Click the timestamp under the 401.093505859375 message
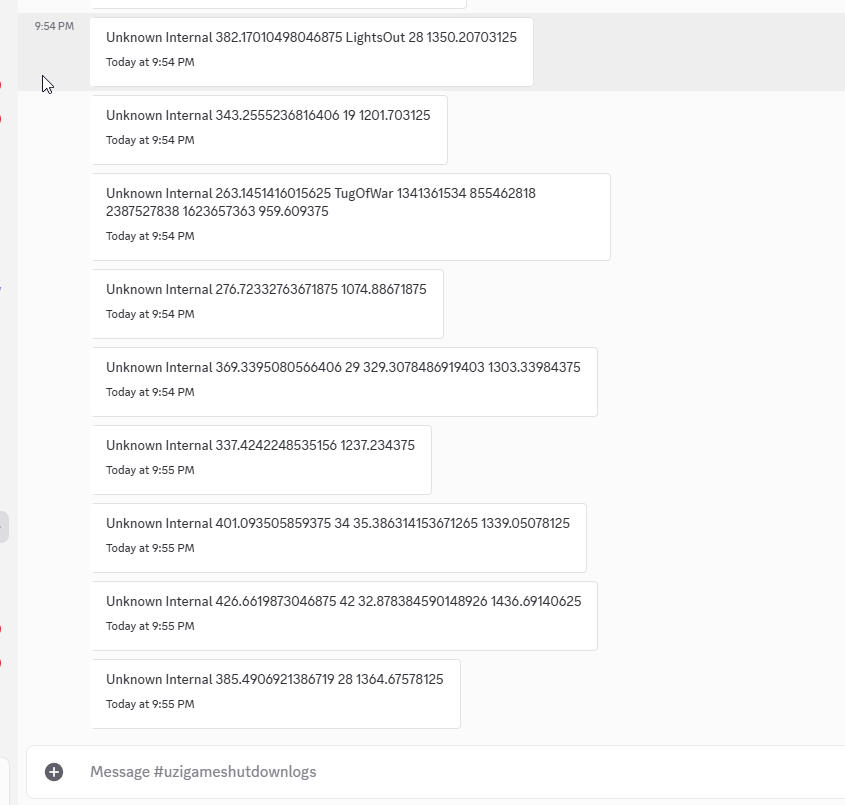Screen dimensions: 845x805 pyautogui.click(x=150, y=548)
